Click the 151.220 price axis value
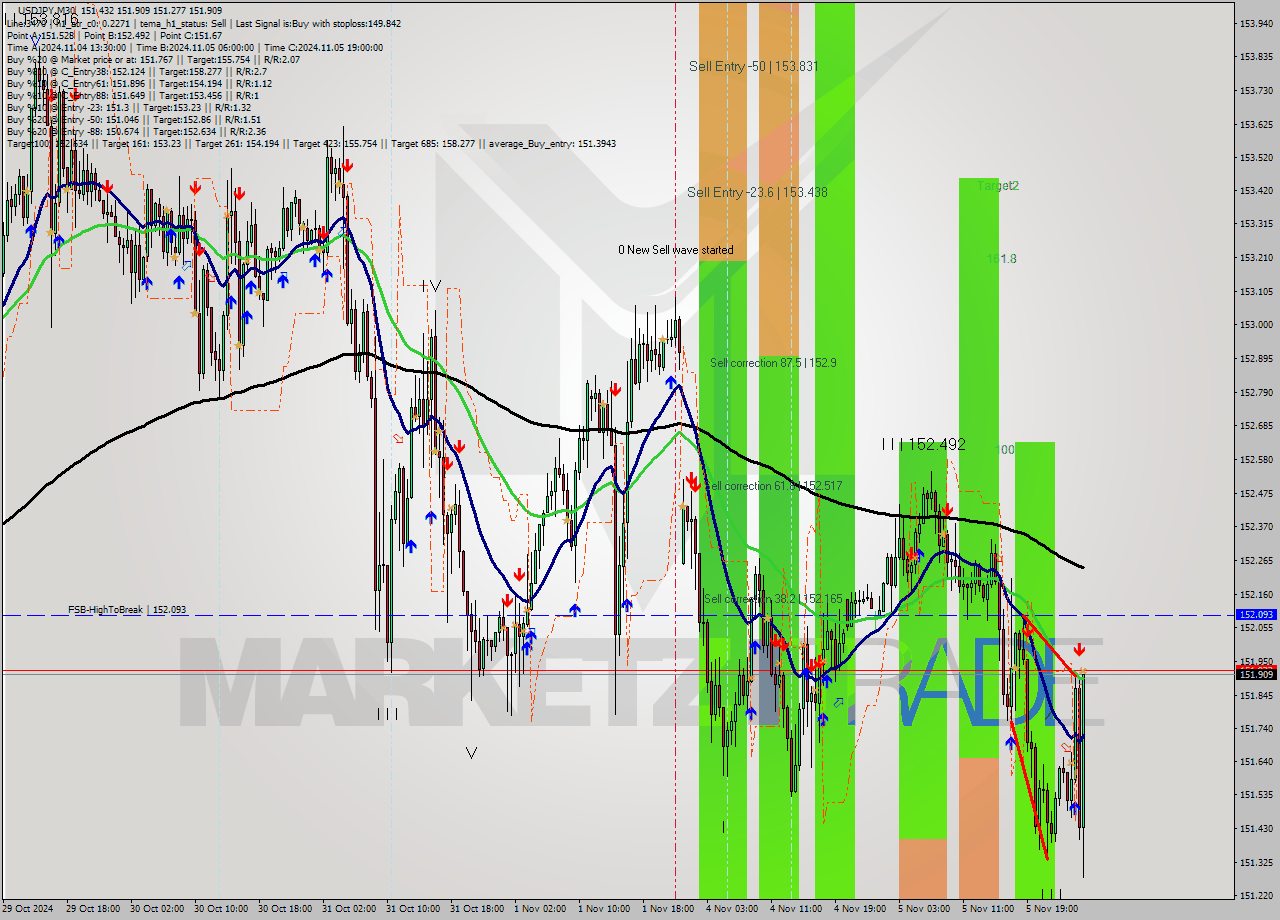The image size is (1280, 920). [1256, 895]
